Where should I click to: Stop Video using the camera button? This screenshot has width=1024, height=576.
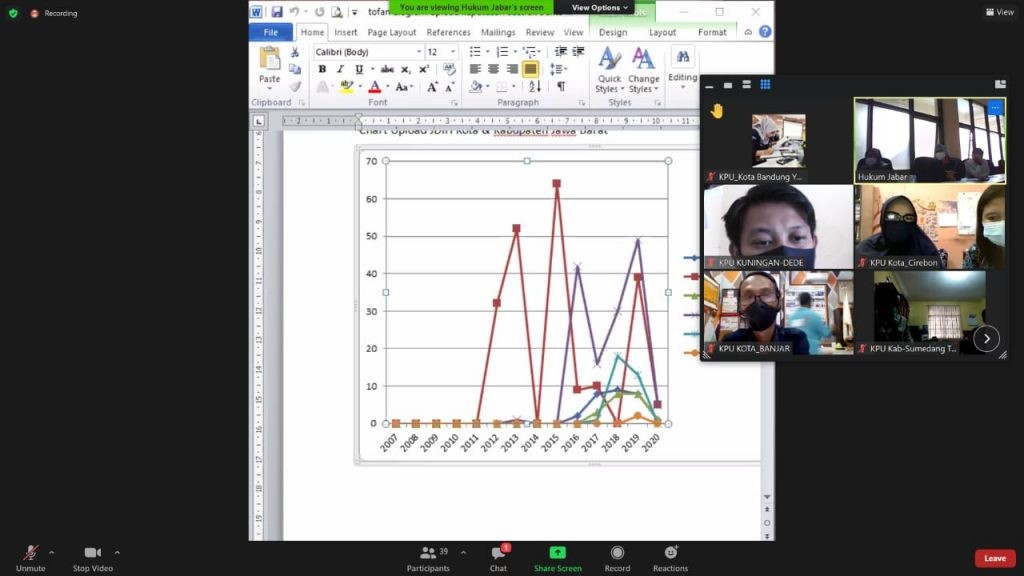point(92,555)
